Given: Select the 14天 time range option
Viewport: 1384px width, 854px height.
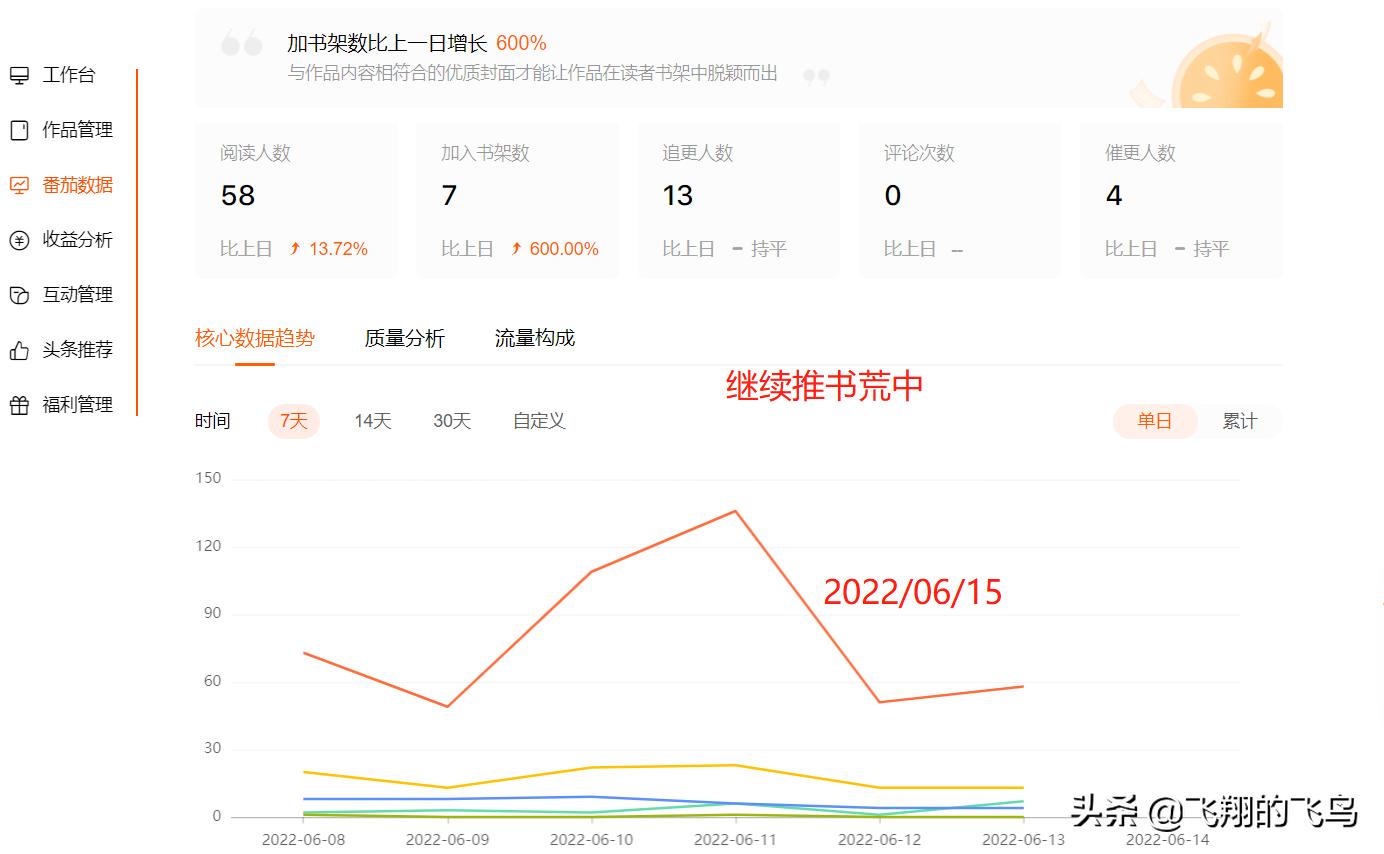Looking at the screenshot, I should [372, 421].
